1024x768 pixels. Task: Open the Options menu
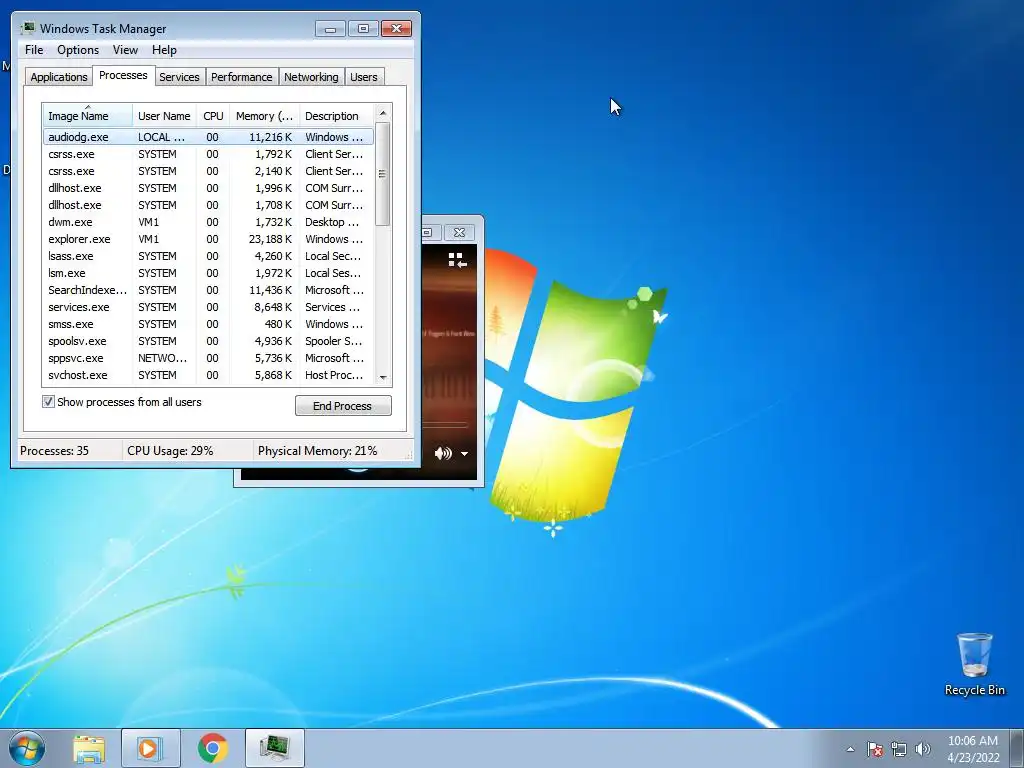pyautogui.click(x=78, y=50)
